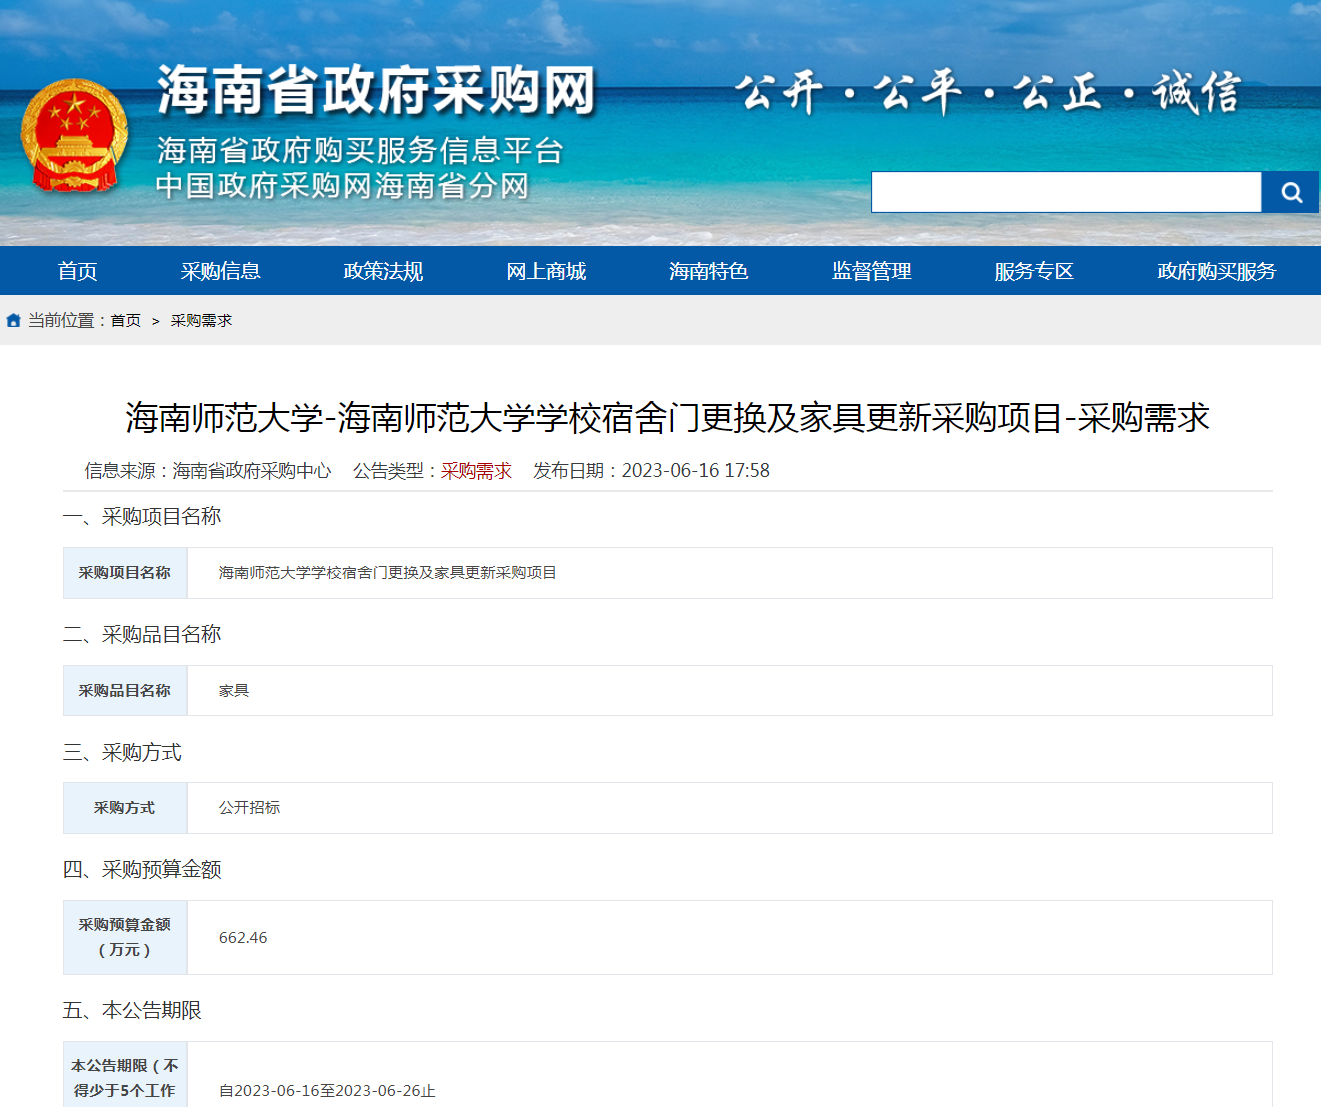This screenshot has height=1107, width=1321.
Task: Open the 监督管理 navigation menu
Action: 872,271
